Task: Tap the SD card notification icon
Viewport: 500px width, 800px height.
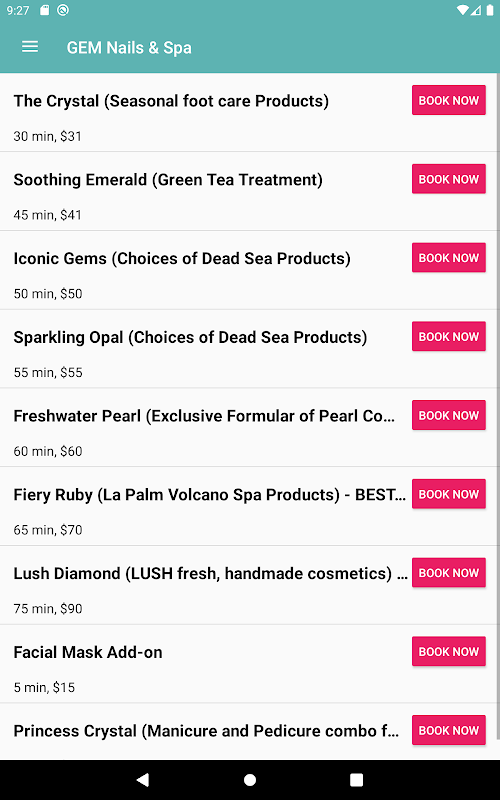Action: click(44, 10)
